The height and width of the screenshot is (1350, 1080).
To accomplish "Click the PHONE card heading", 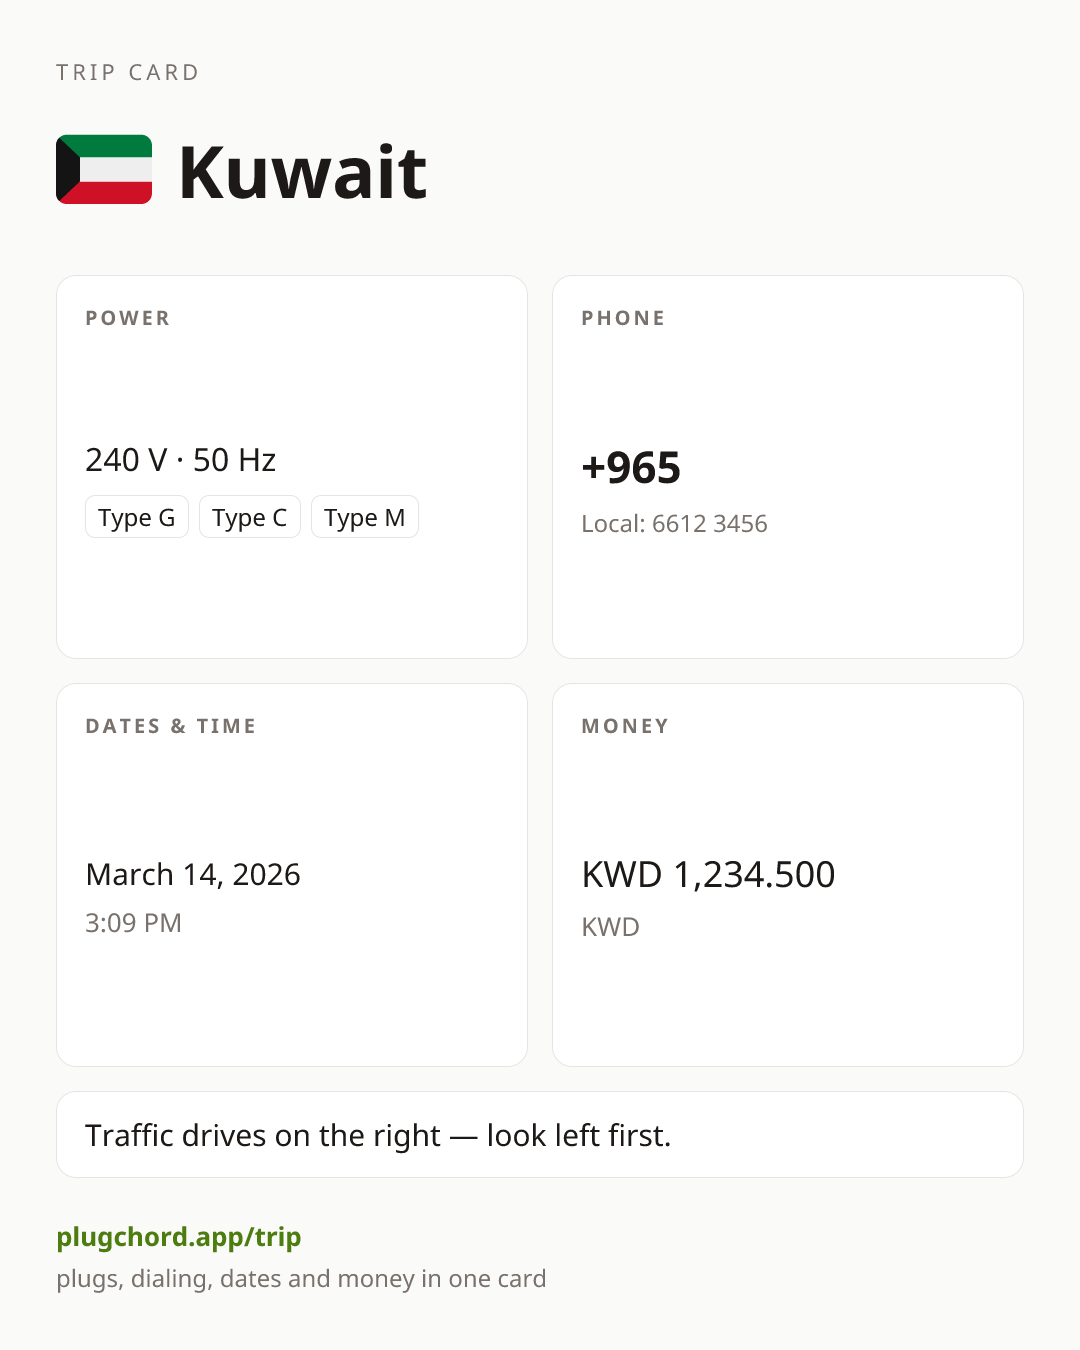I will coord(624,318).
